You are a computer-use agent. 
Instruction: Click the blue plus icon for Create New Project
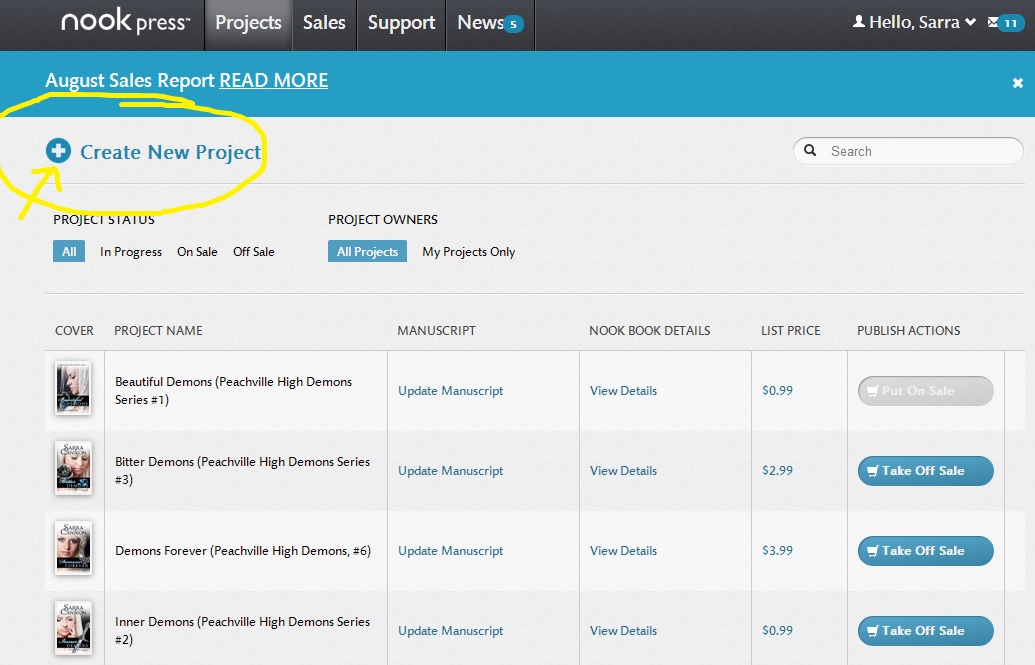pos(58,151)
